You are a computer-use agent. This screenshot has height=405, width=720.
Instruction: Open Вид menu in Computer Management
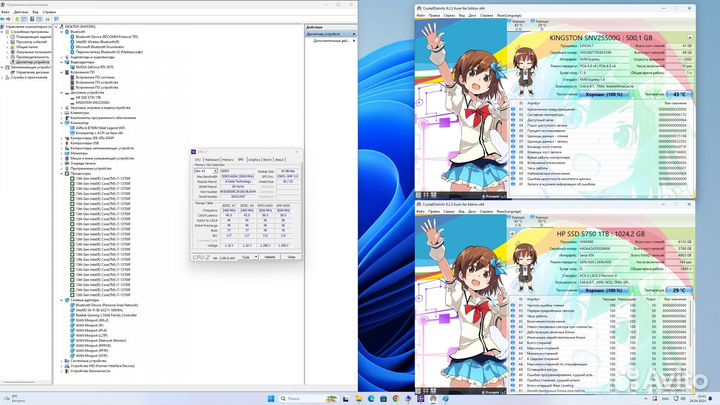(35, 12)
